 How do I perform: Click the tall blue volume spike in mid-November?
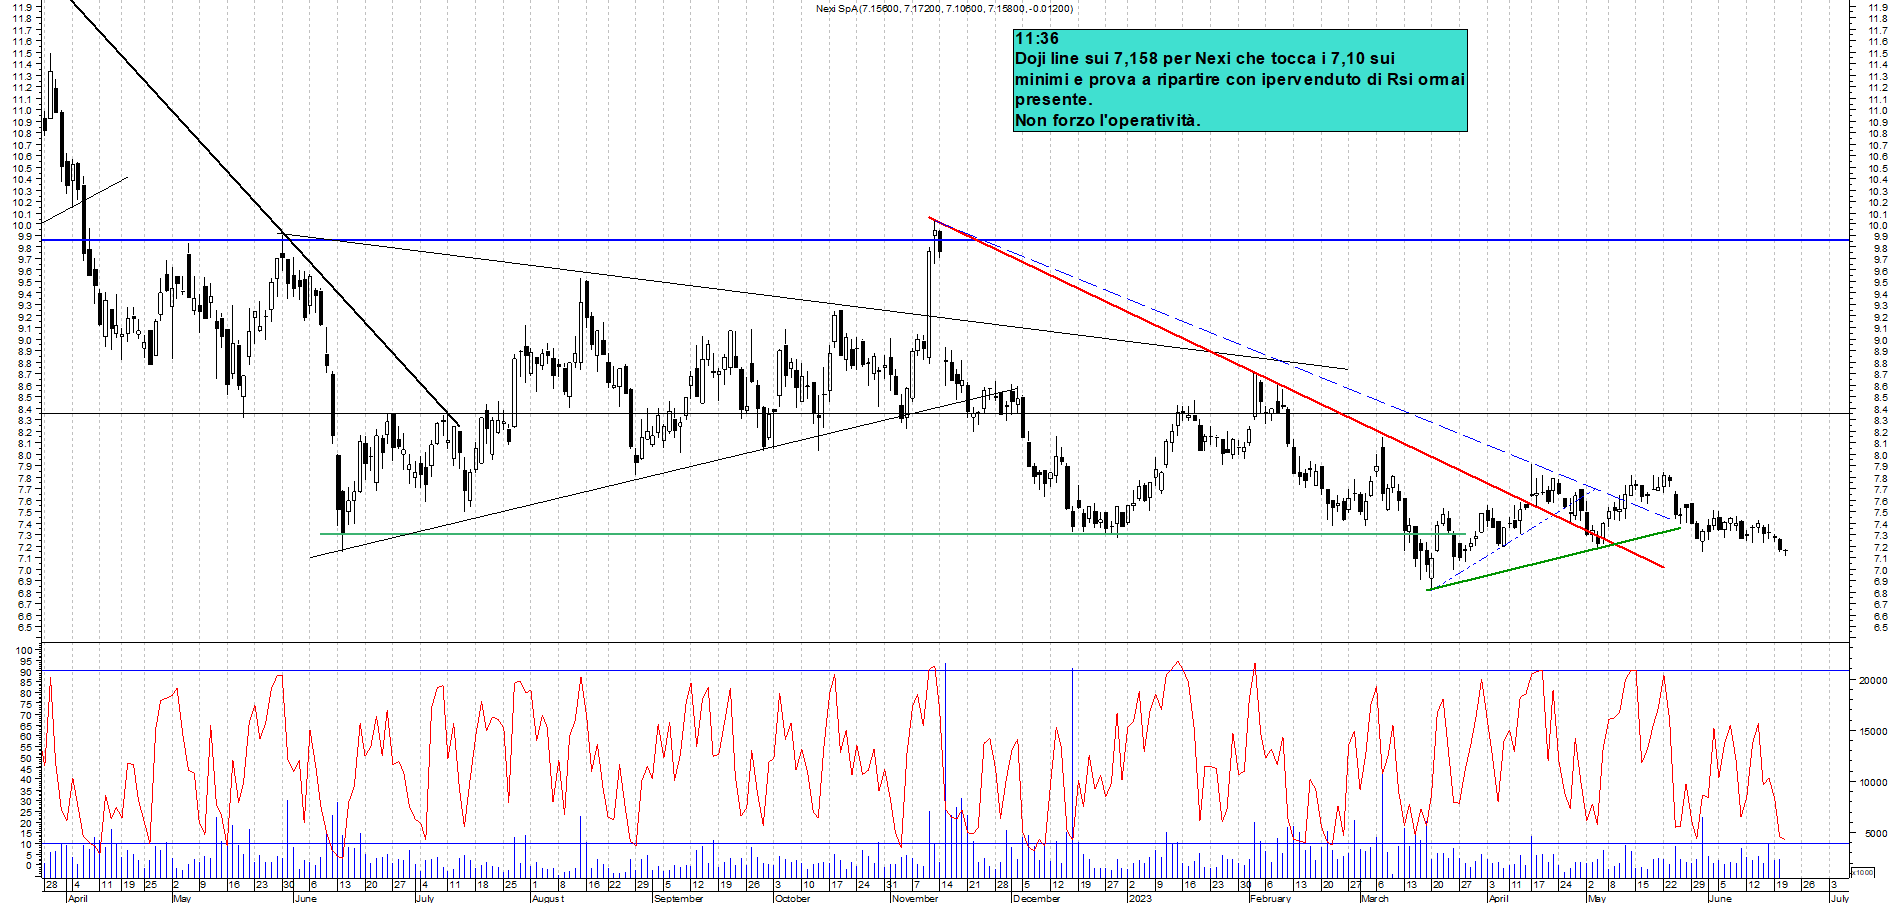(945, 770)
